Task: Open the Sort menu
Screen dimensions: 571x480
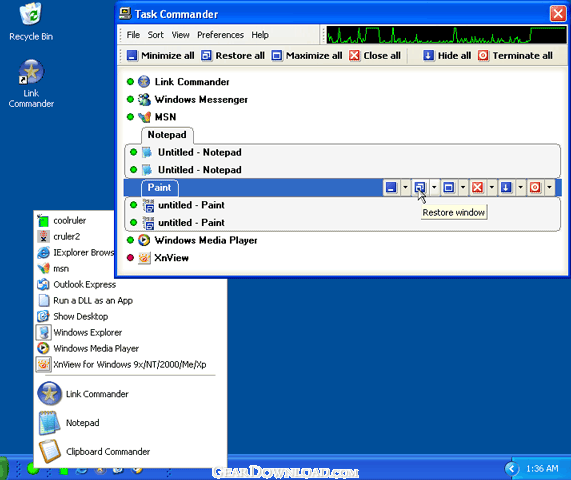Action: point(155,35)
